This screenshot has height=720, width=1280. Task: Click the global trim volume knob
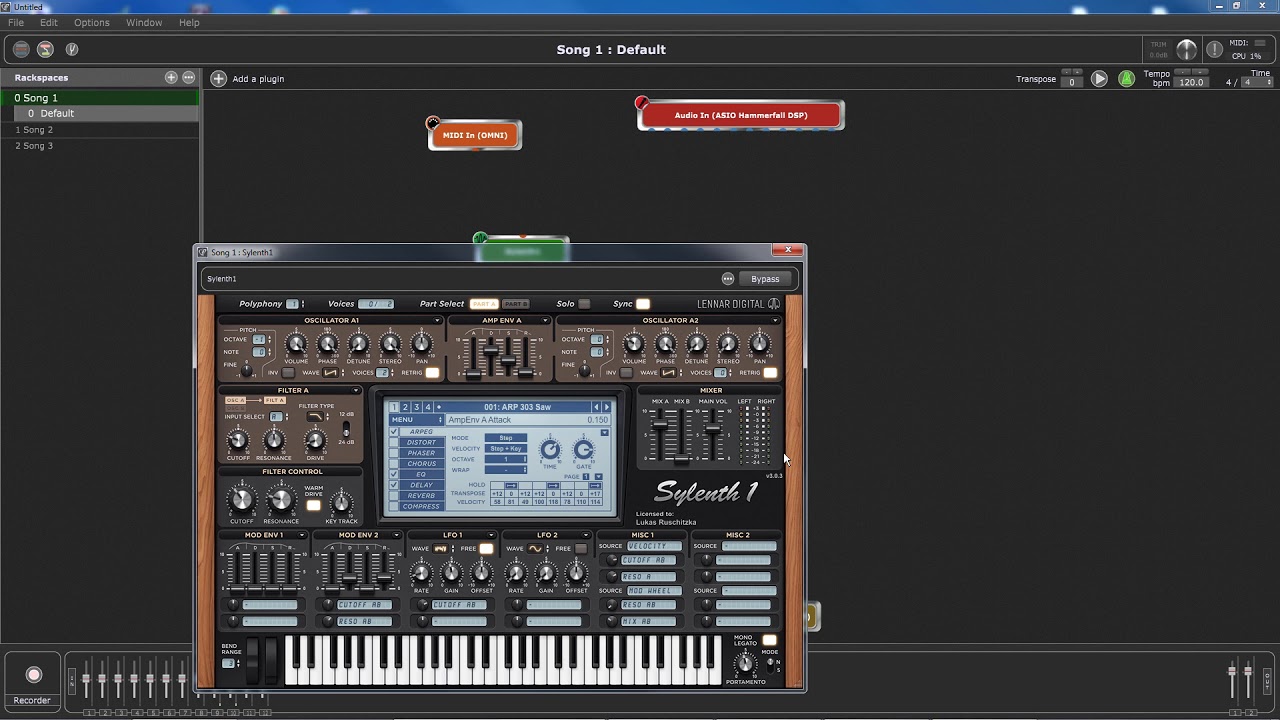point(1186,49)
